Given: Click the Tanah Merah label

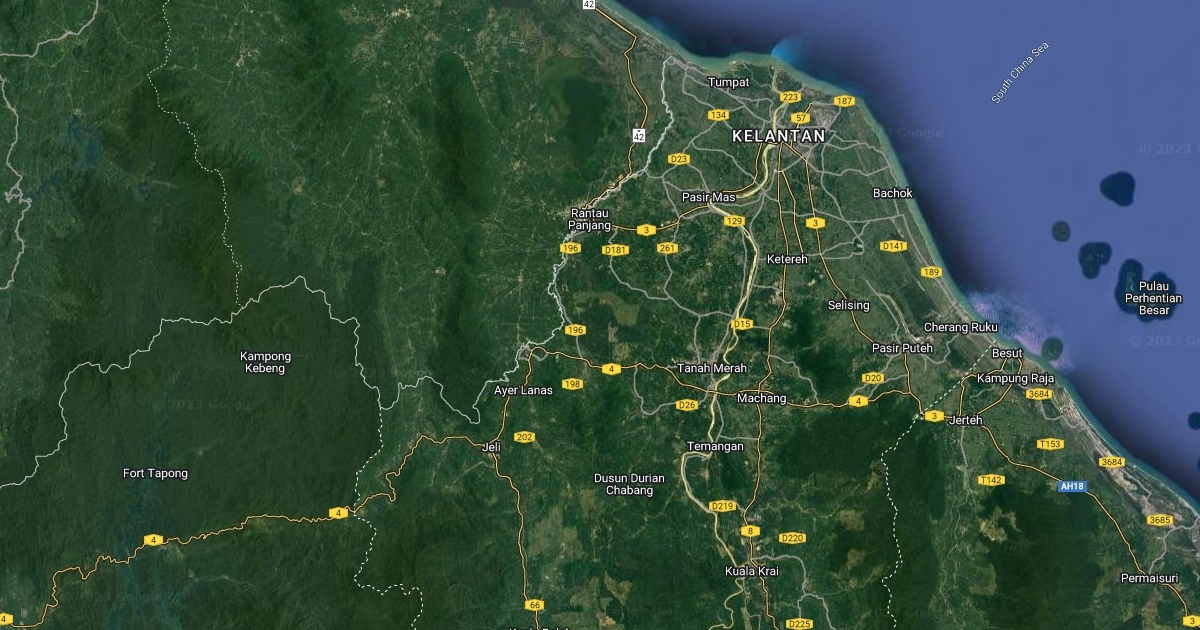Looking at the screenshot, I should pos(713,368).
